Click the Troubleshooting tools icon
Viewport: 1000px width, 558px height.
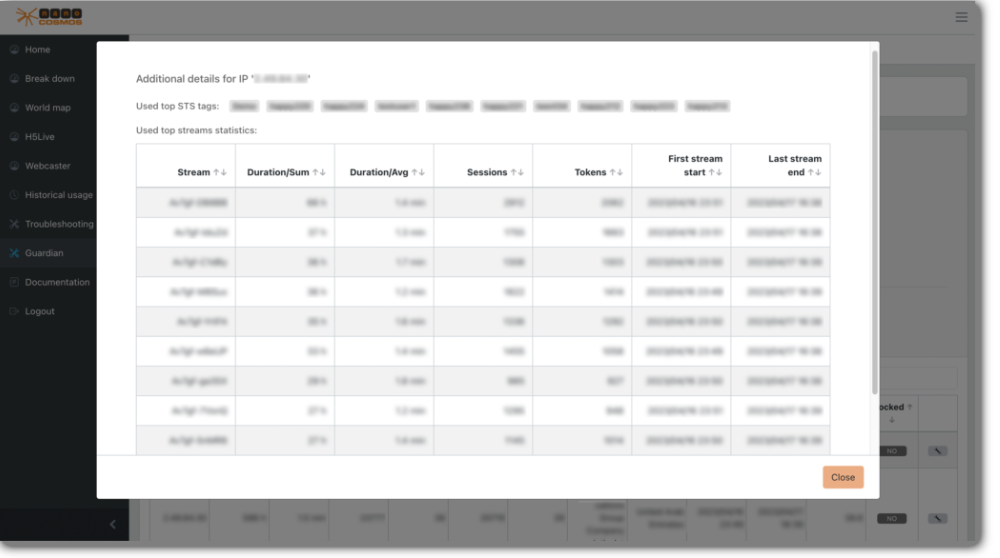point(14,224)
